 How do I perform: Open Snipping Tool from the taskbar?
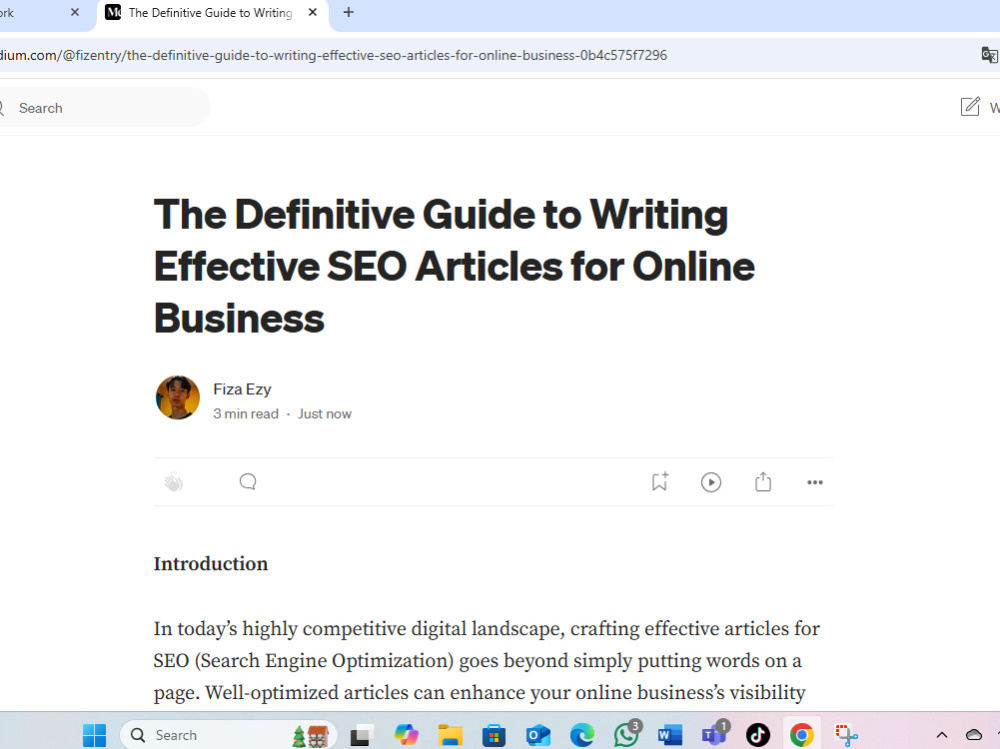(x=846, y=735)
